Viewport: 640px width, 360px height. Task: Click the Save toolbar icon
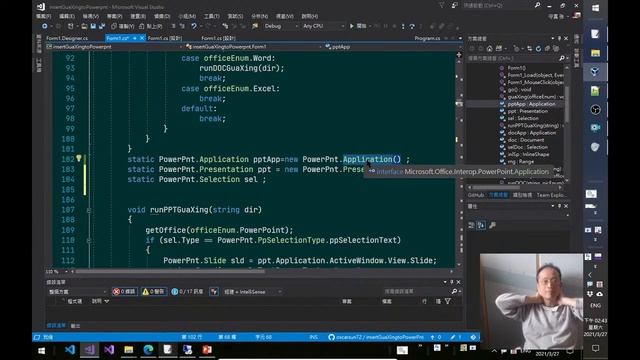(93, 26)
